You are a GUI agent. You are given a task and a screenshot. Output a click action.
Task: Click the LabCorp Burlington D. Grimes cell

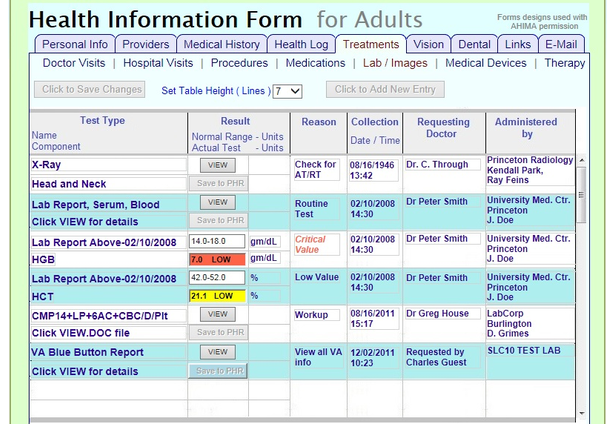click(x=530, y=324)
